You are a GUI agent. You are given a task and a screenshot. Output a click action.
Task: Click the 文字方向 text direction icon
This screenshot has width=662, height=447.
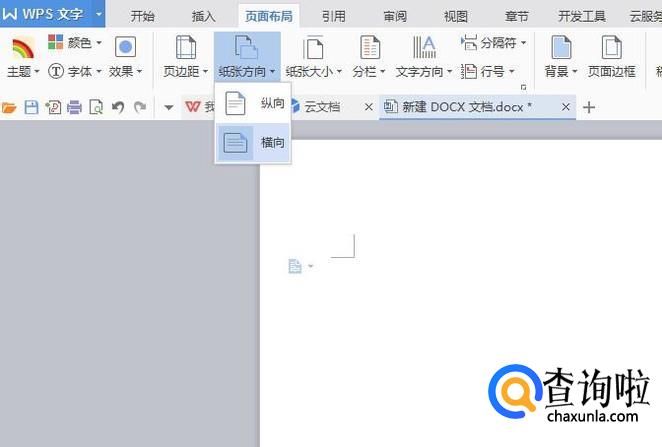click(x=424, y=47)
